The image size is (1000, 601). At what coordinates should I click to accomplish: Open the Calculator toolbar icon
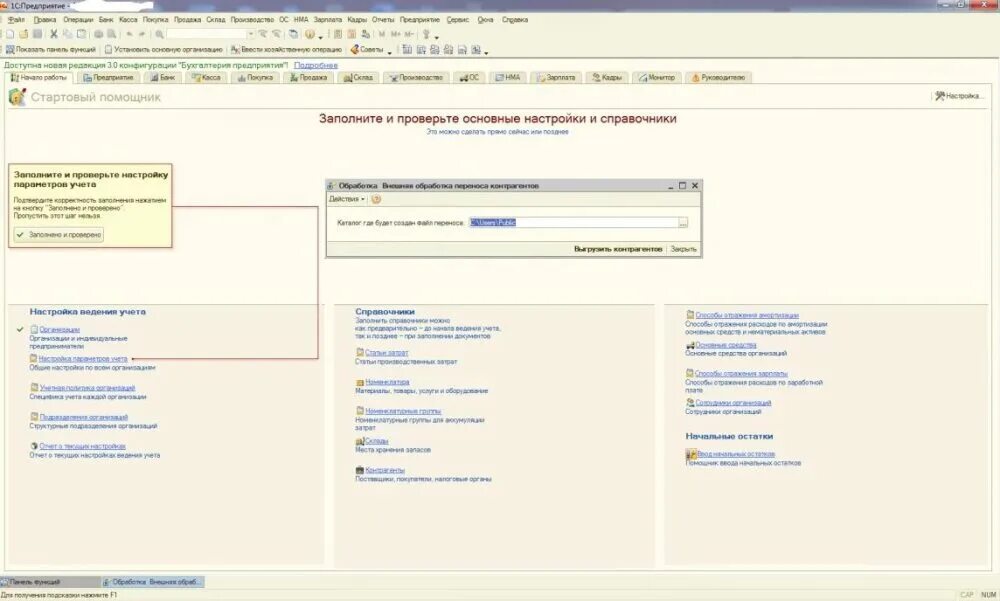(x=337, y=34)
